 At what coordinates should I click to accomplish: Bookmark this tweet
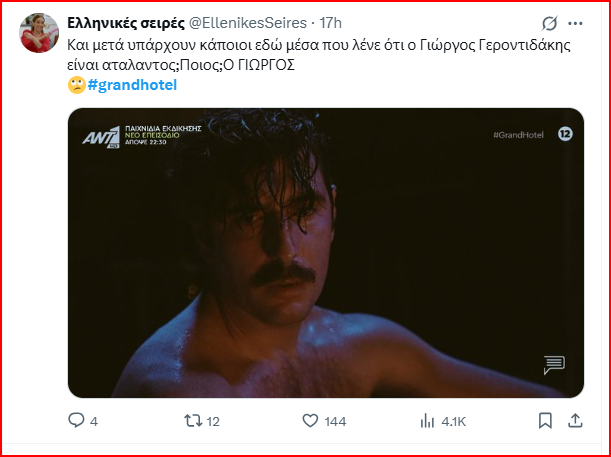[544, 421]
